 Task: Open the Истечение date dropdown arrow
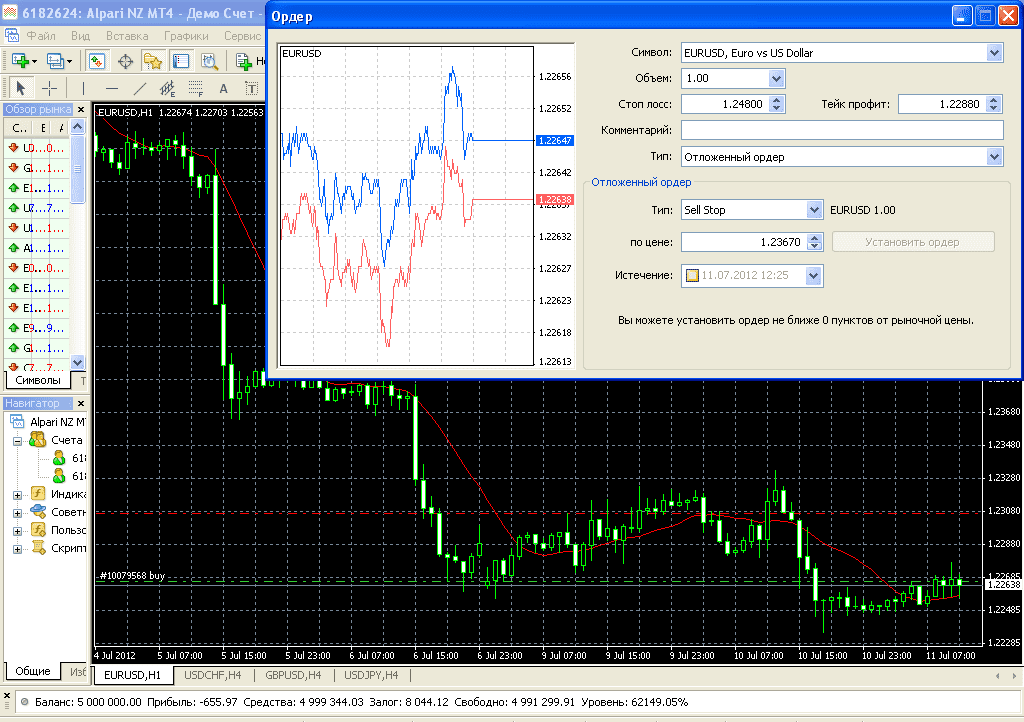(814, 275)
